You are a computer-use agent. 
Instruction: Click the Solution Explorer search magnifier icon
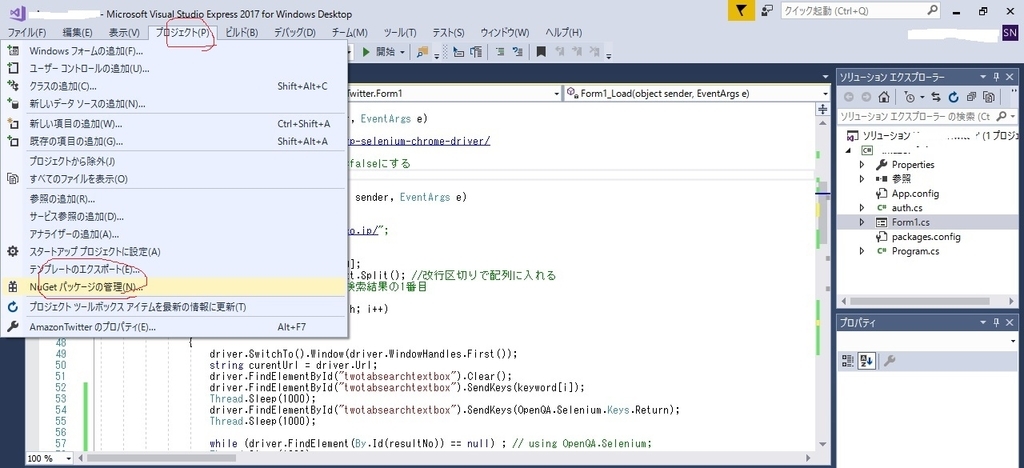point(1000,116)
